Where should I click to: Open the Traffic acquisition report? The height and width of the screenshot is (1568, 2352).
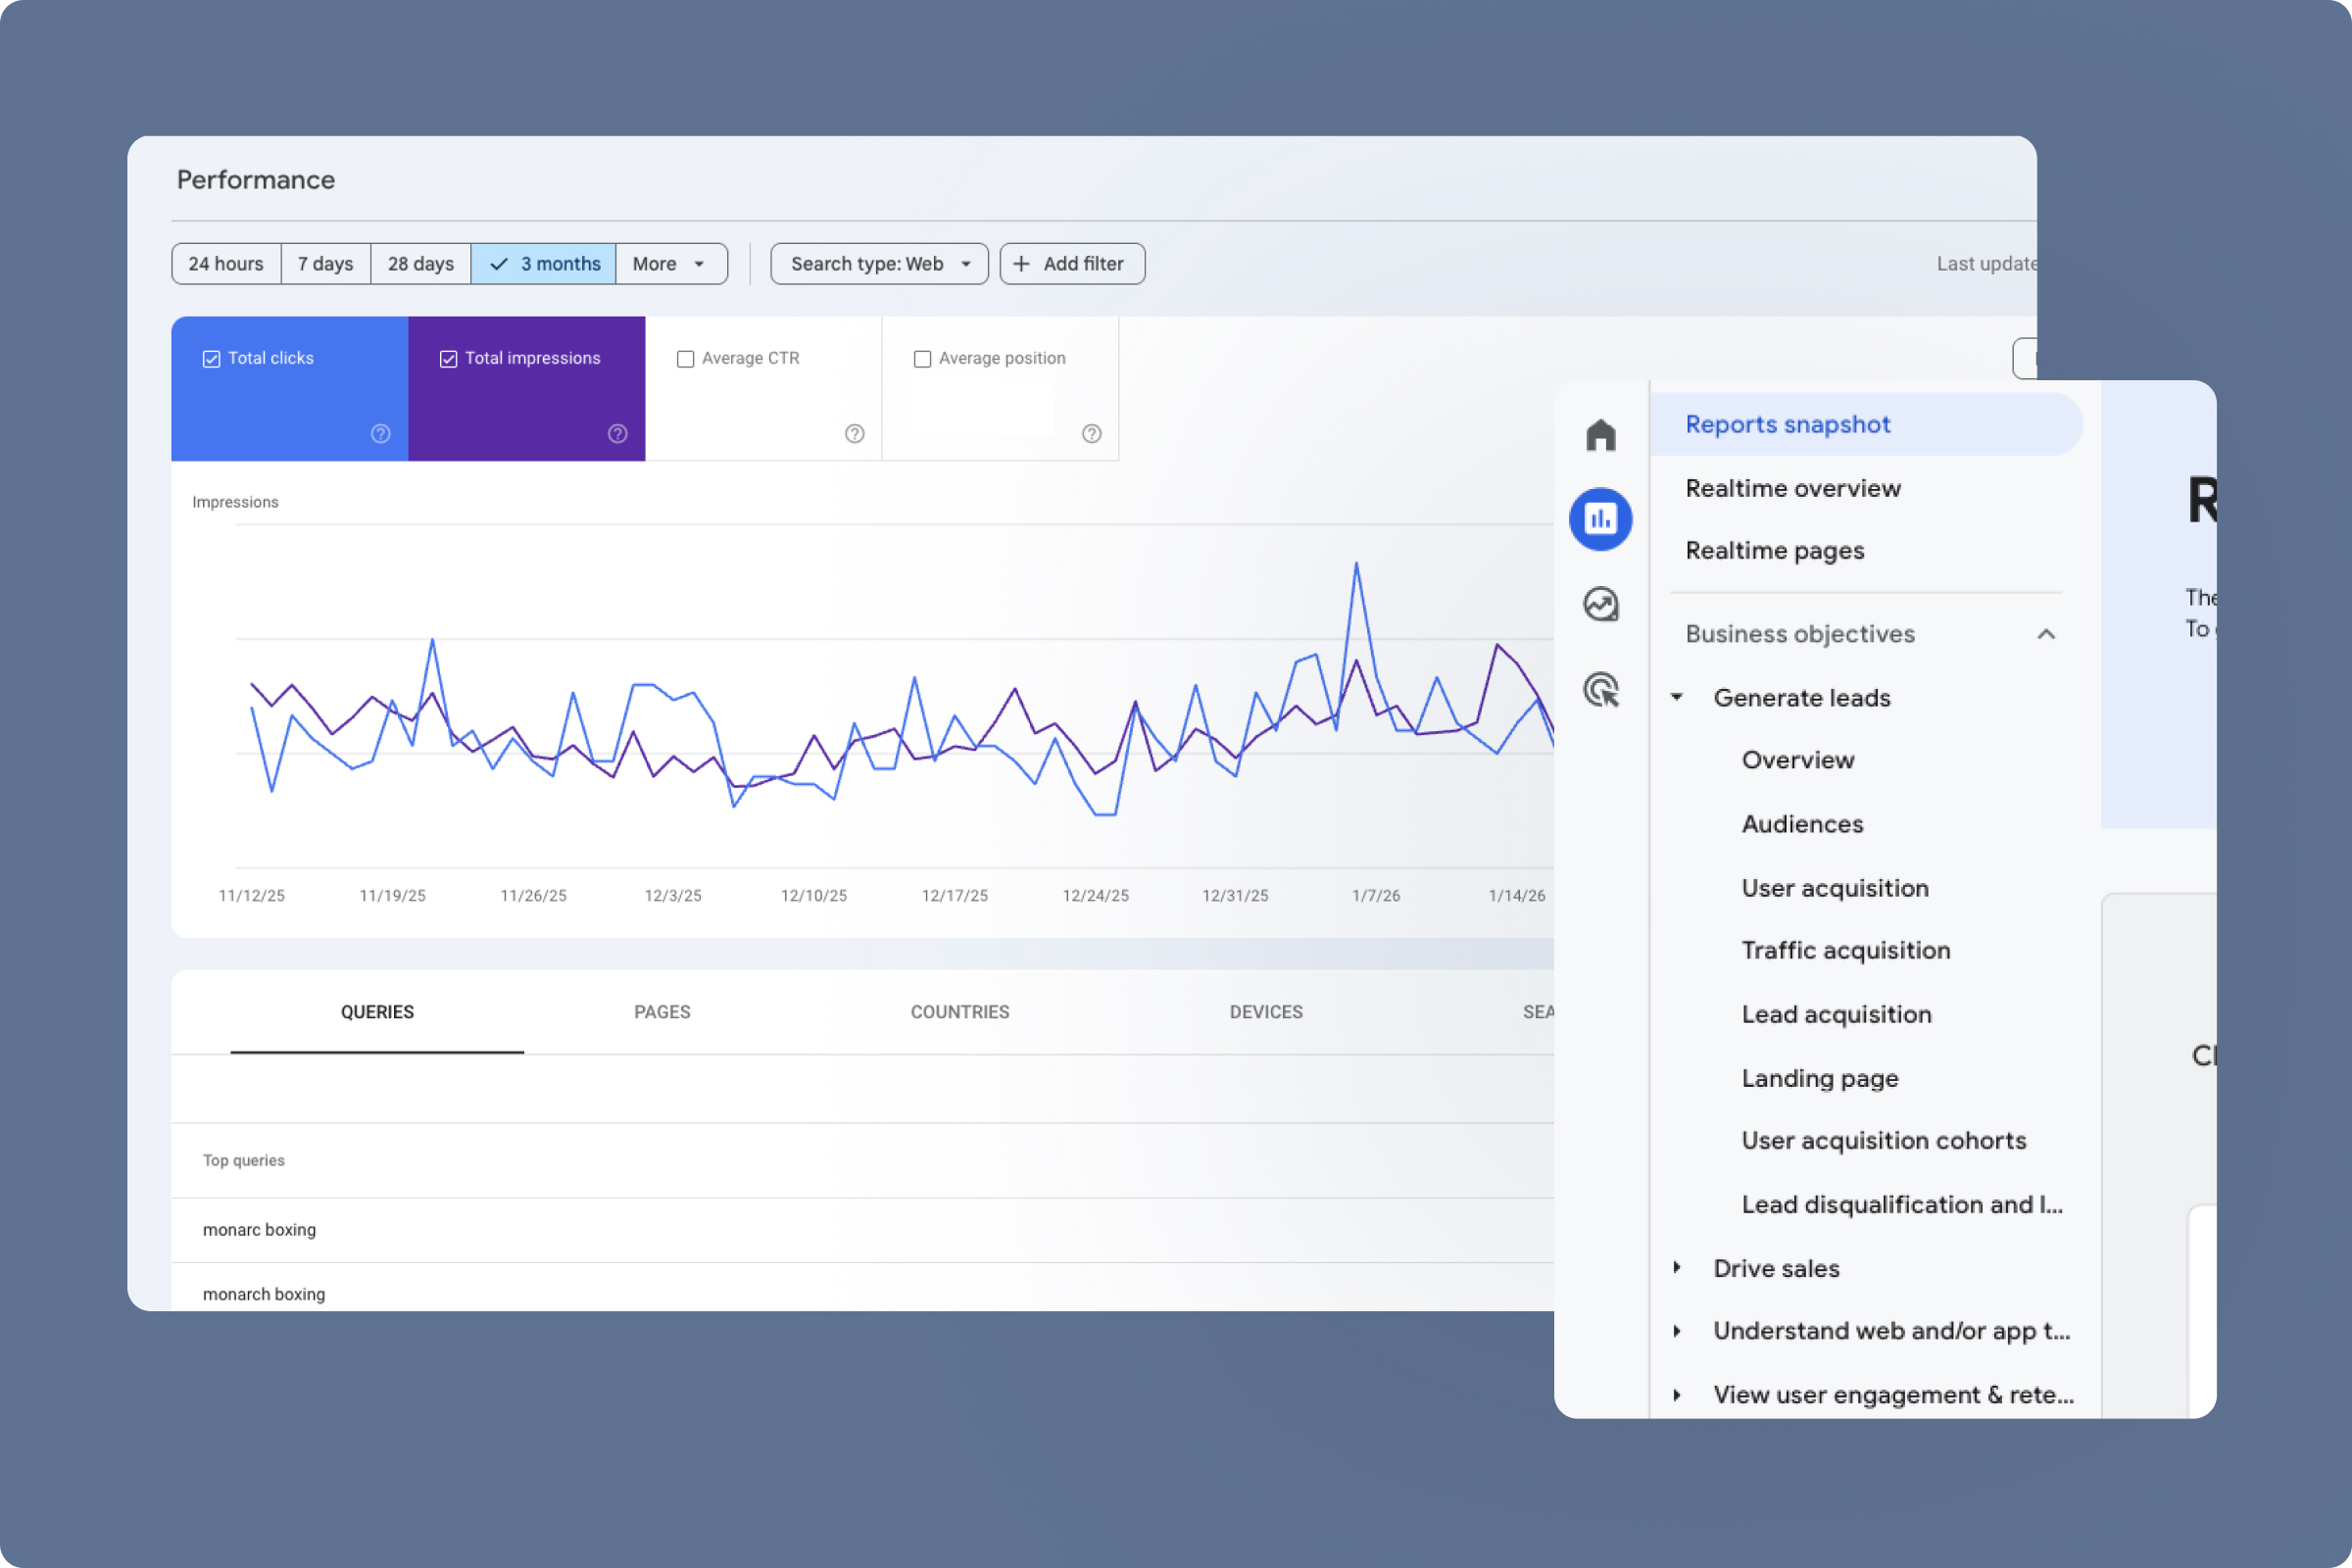pyautogui.click(x=1845, y=950)
